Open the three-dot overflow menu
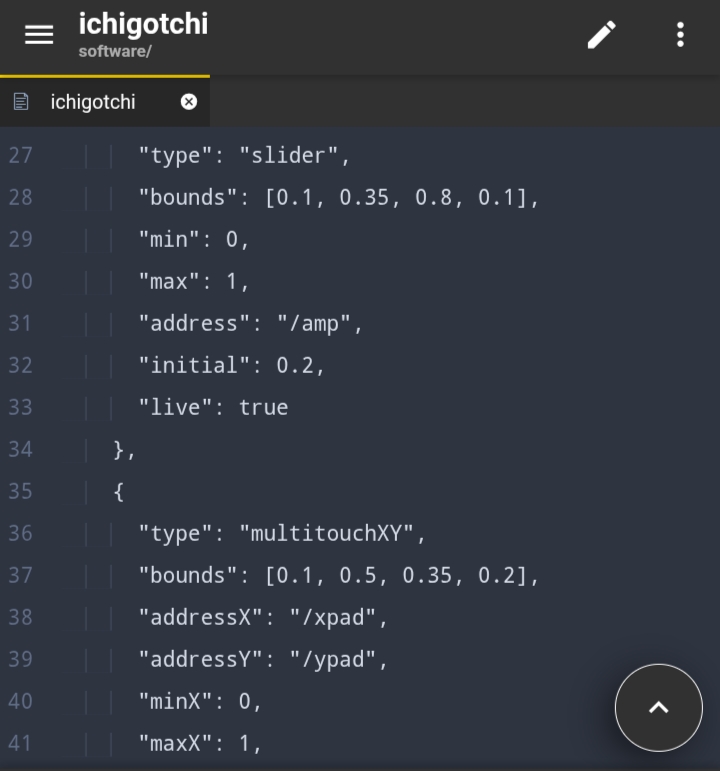 tap(680, 34)
